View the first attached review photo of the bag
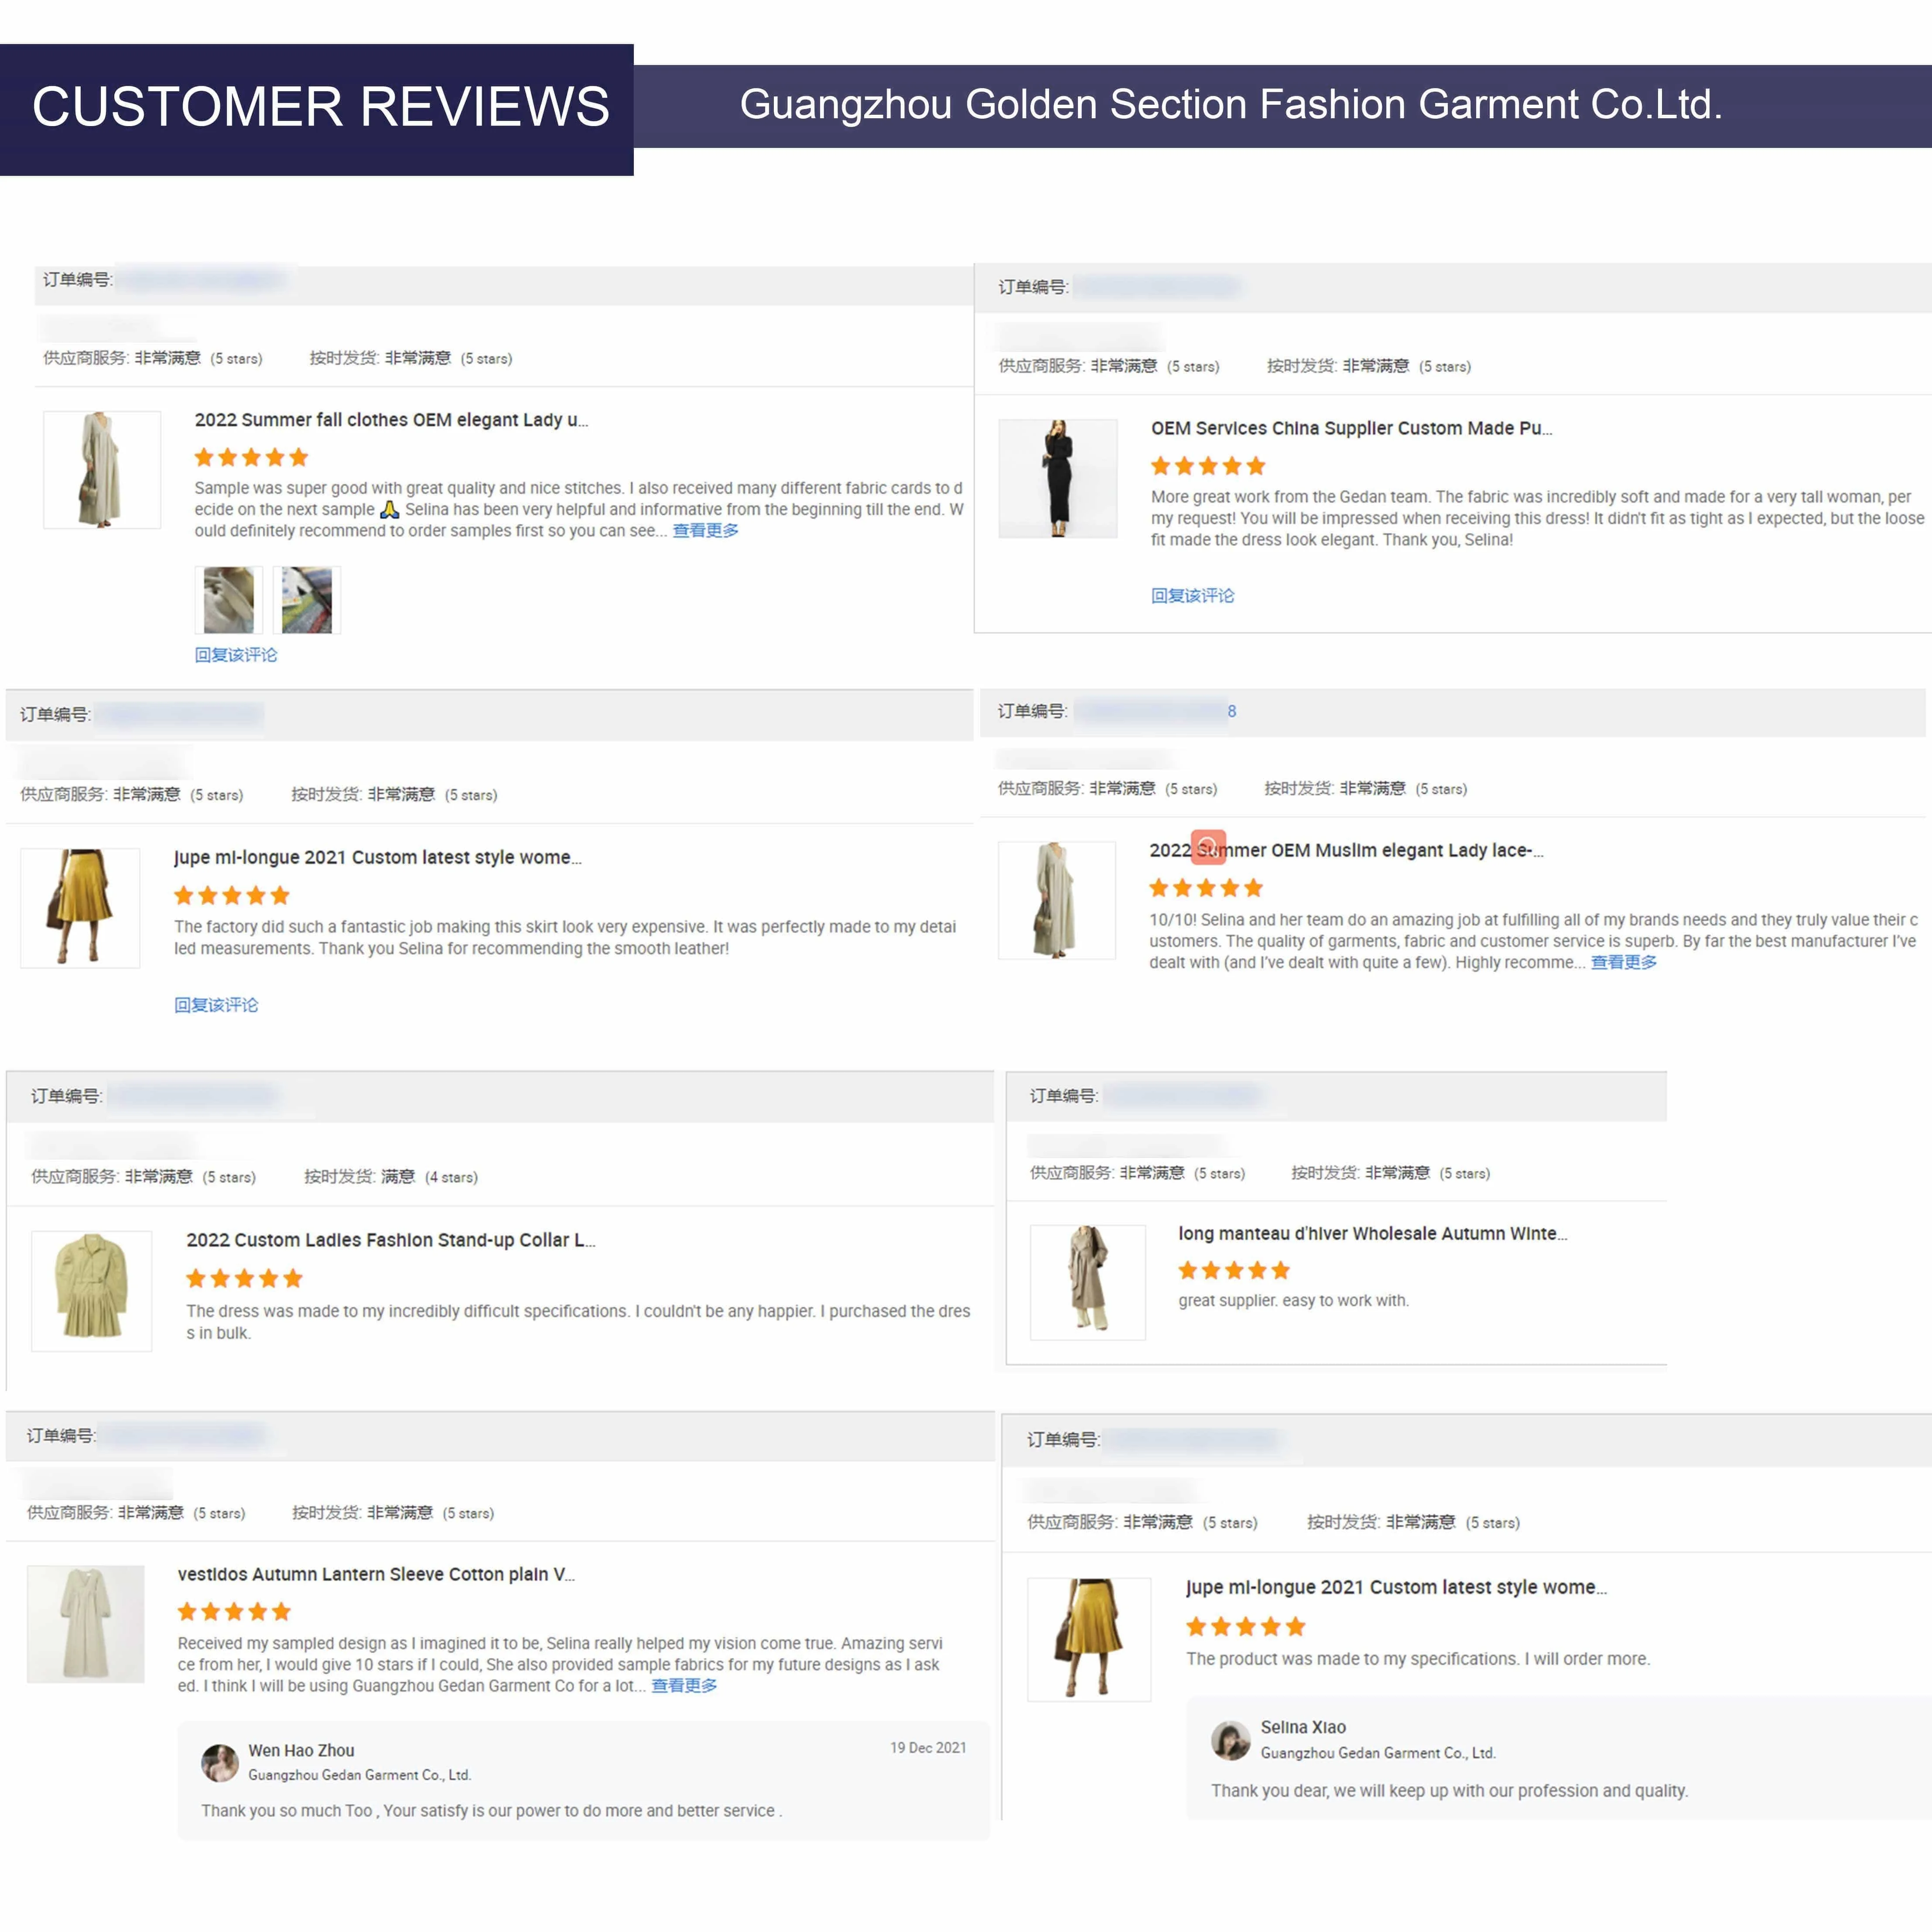Viewport: 1932px width, 1932px height. pyautogui.click(x=229, y=600)
